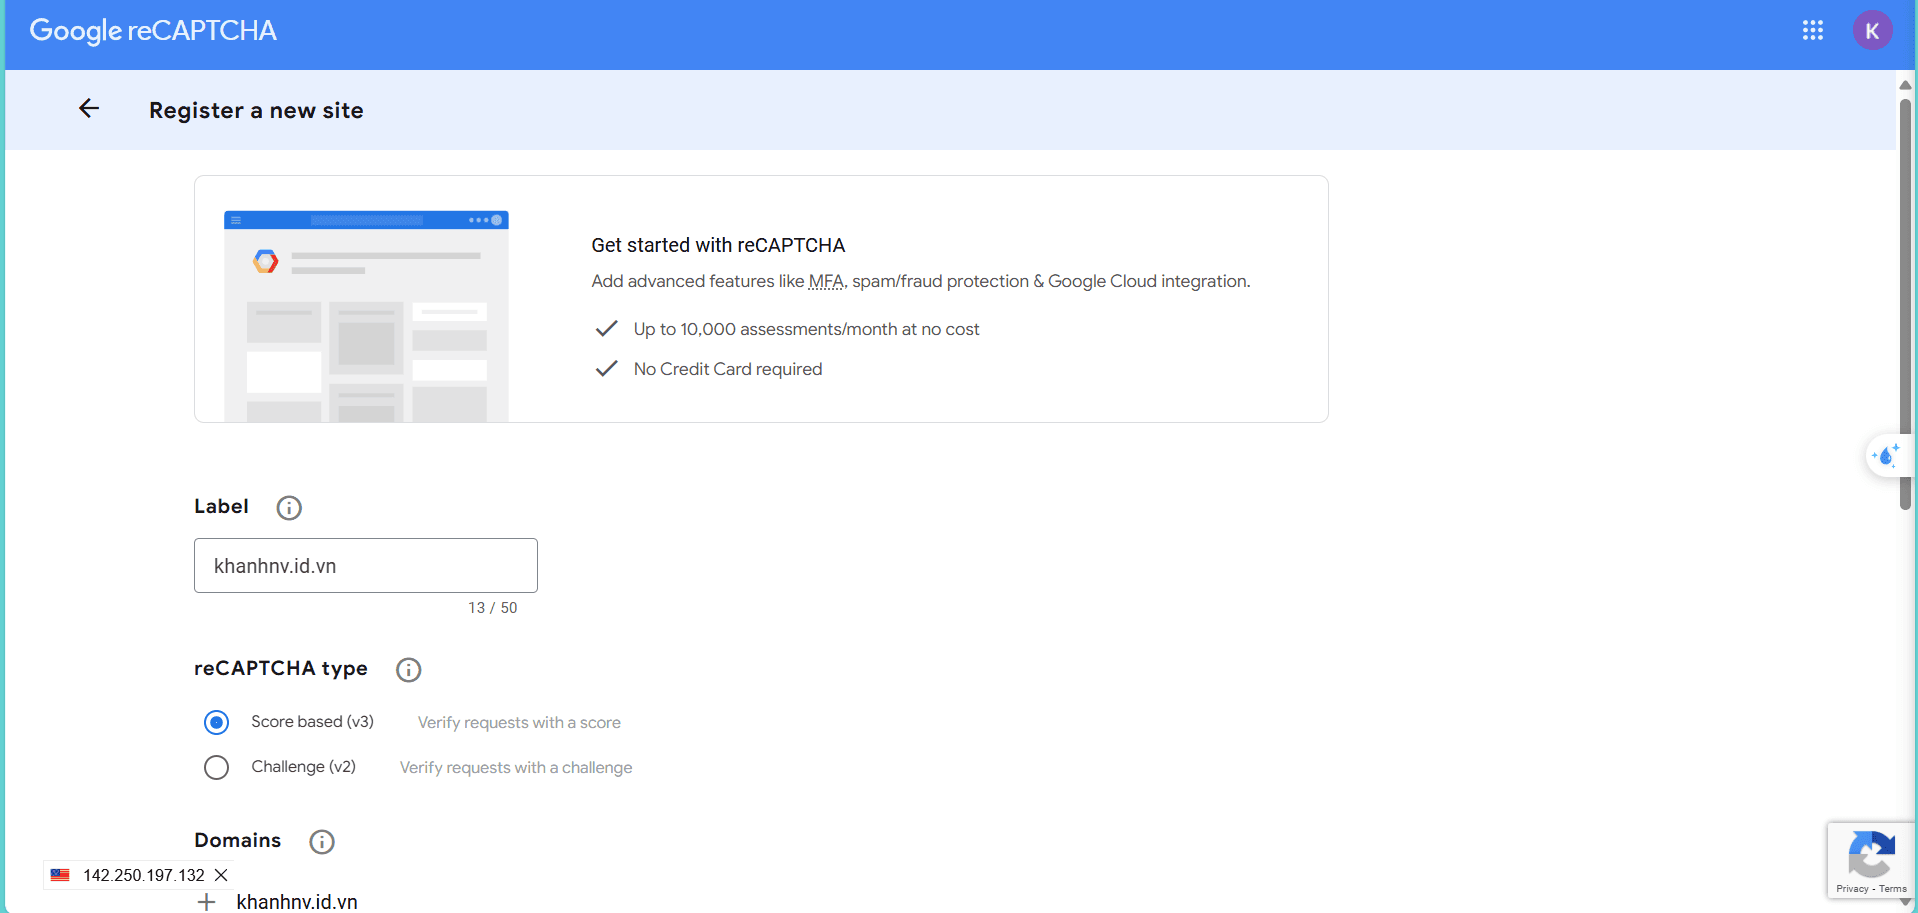Screen dimensions: 1918x913
Task: Click the account avatar in the top bar
Action: 1874,30
